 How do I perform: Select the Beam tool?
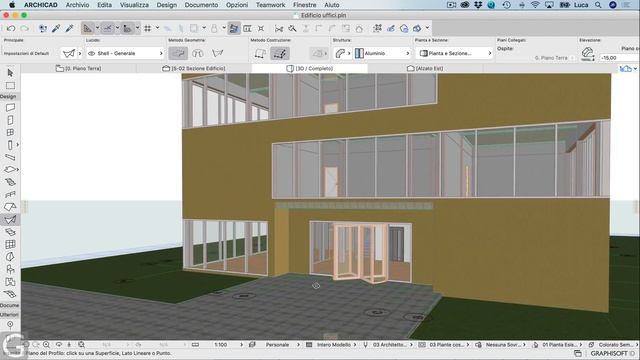[x=10, y=157]
